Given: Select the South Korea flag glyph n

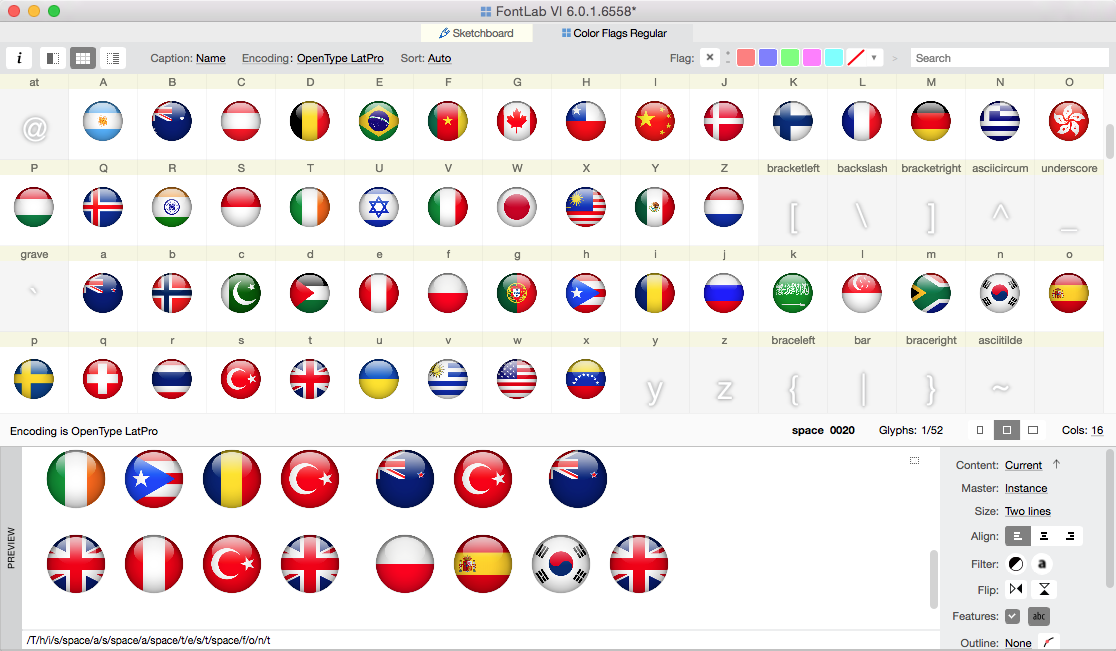Looking at the screenshot, I should point(1000,293).
